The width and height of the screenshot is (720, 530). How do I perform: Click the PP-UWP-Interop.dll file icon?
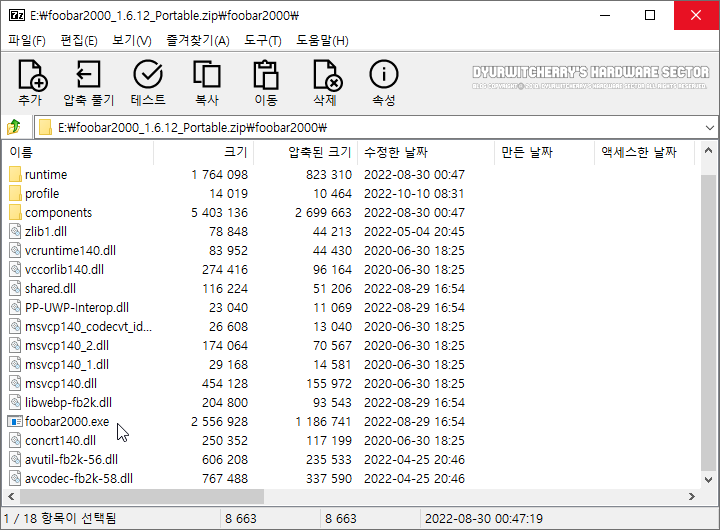tap(15, 307)
